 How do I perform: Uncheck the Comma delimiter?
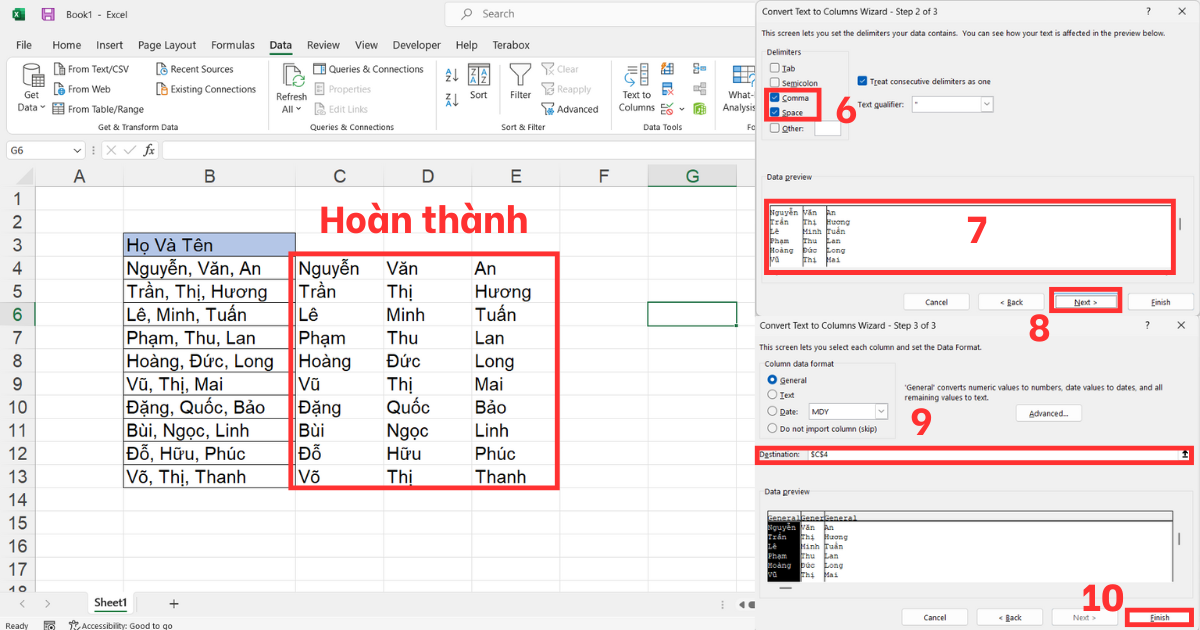tap(775, 98)
